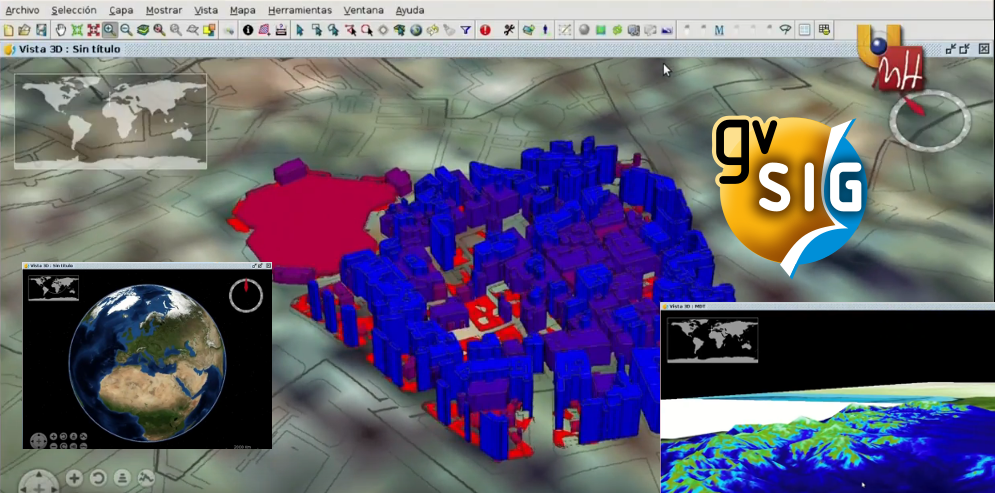Click the world overview minimap in main view
This screenshot has width=995, height=493.
[110, 121]
